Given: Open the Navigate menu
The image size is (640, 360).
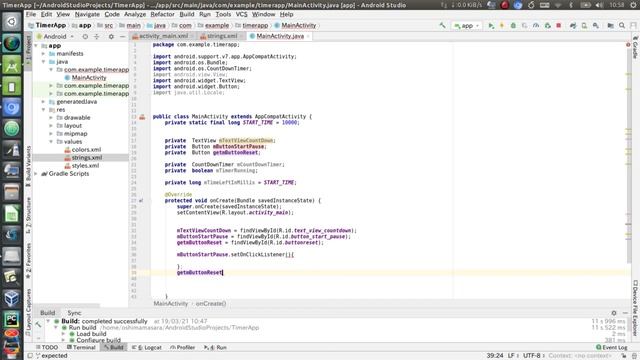Looking at the screenshot, I should pos(87,14).
